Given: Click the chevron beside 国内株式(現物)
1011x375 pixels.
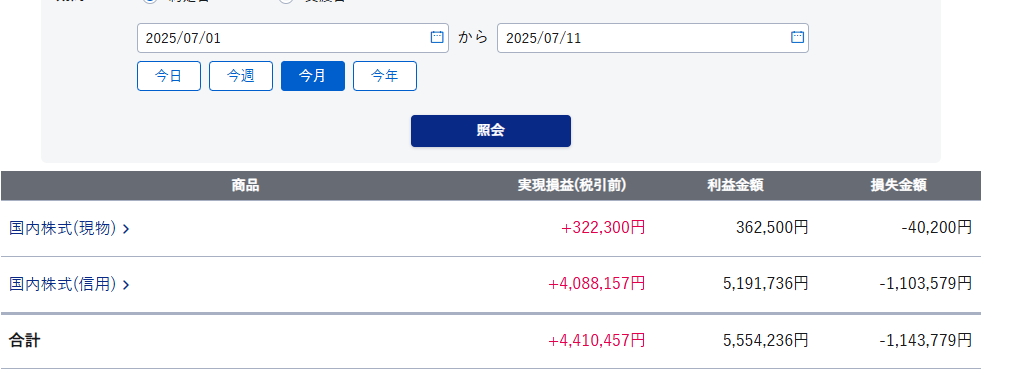Looking at the screenshot, I should pos(126,229).
